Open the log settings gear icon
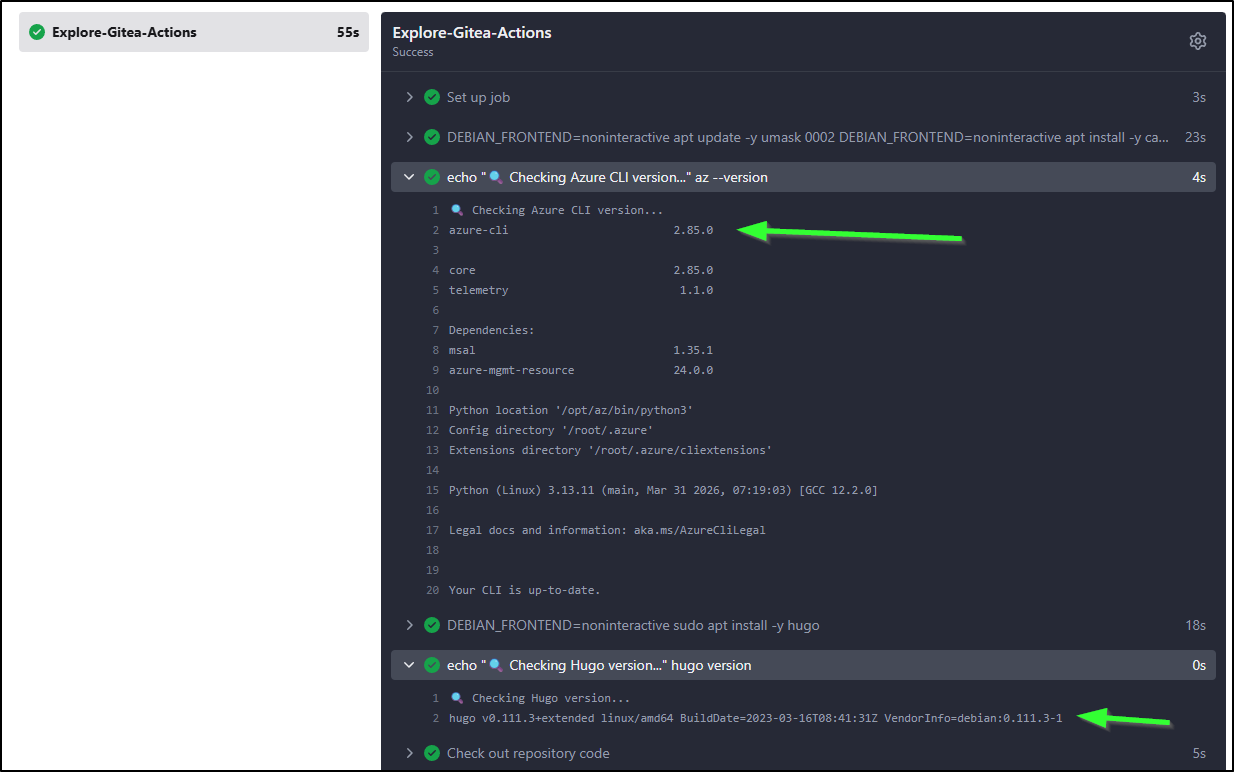The height and width of the screenshot is (772, 1234). (x=1197, y=41)
